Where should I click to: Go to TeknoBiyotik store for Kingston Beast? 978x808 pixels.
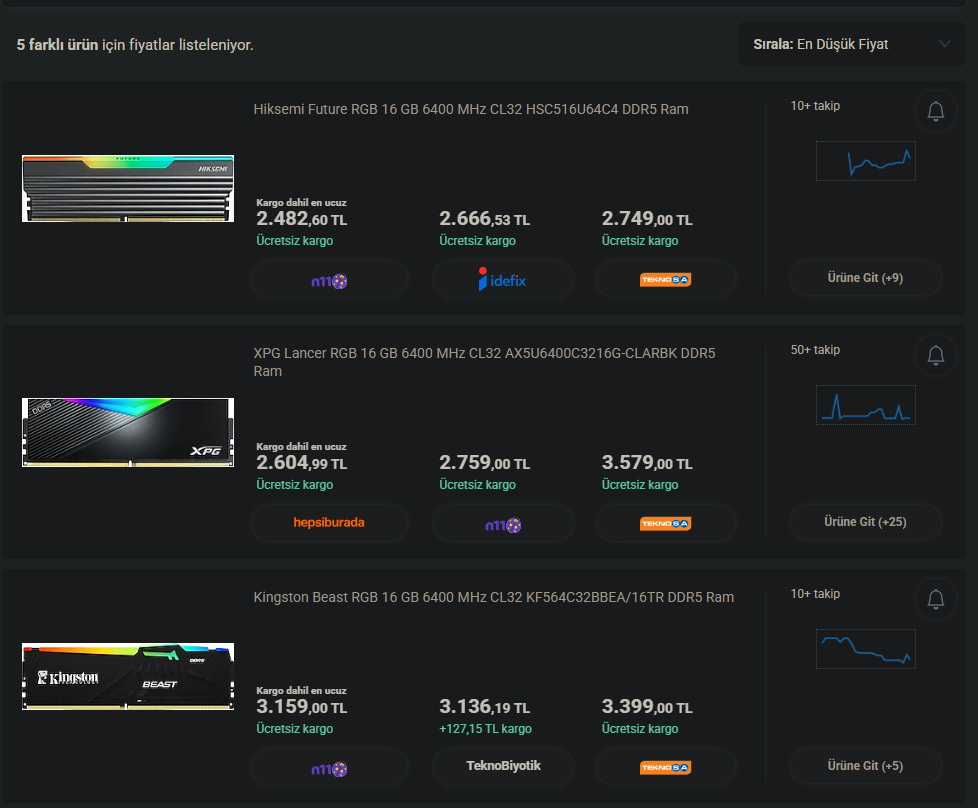coord(503,766)
